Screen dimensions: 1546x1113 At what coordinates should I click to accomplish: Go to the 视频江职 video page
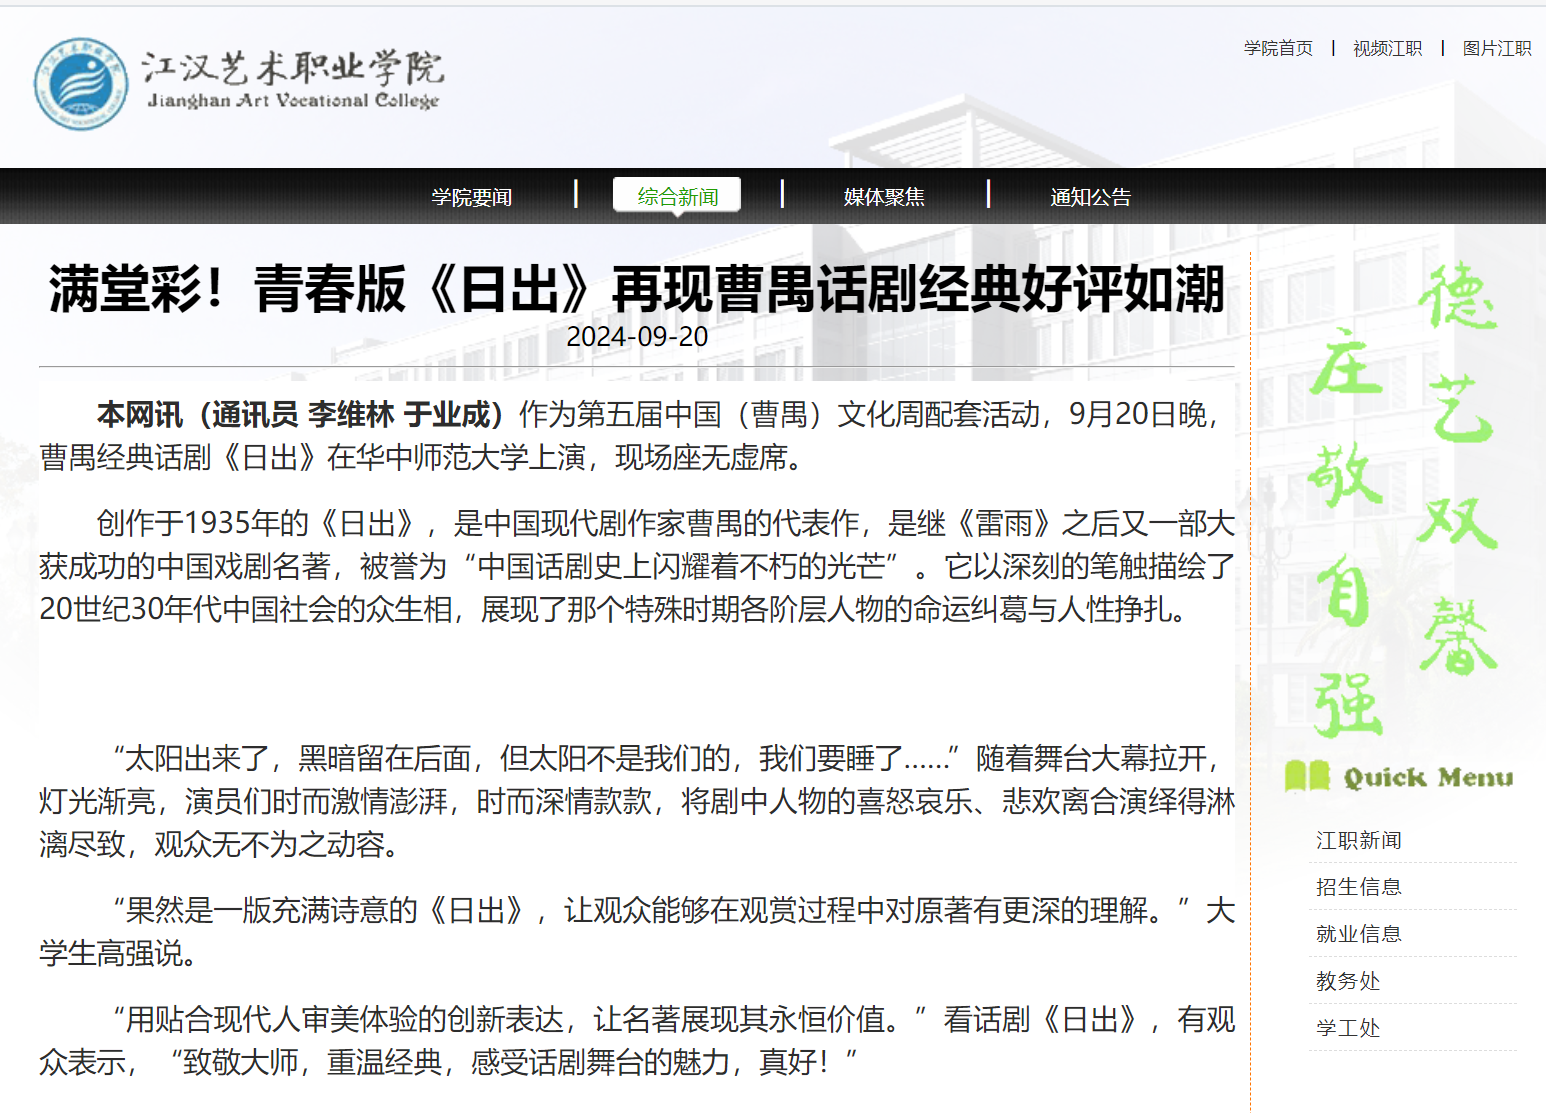coord(1387,48)
